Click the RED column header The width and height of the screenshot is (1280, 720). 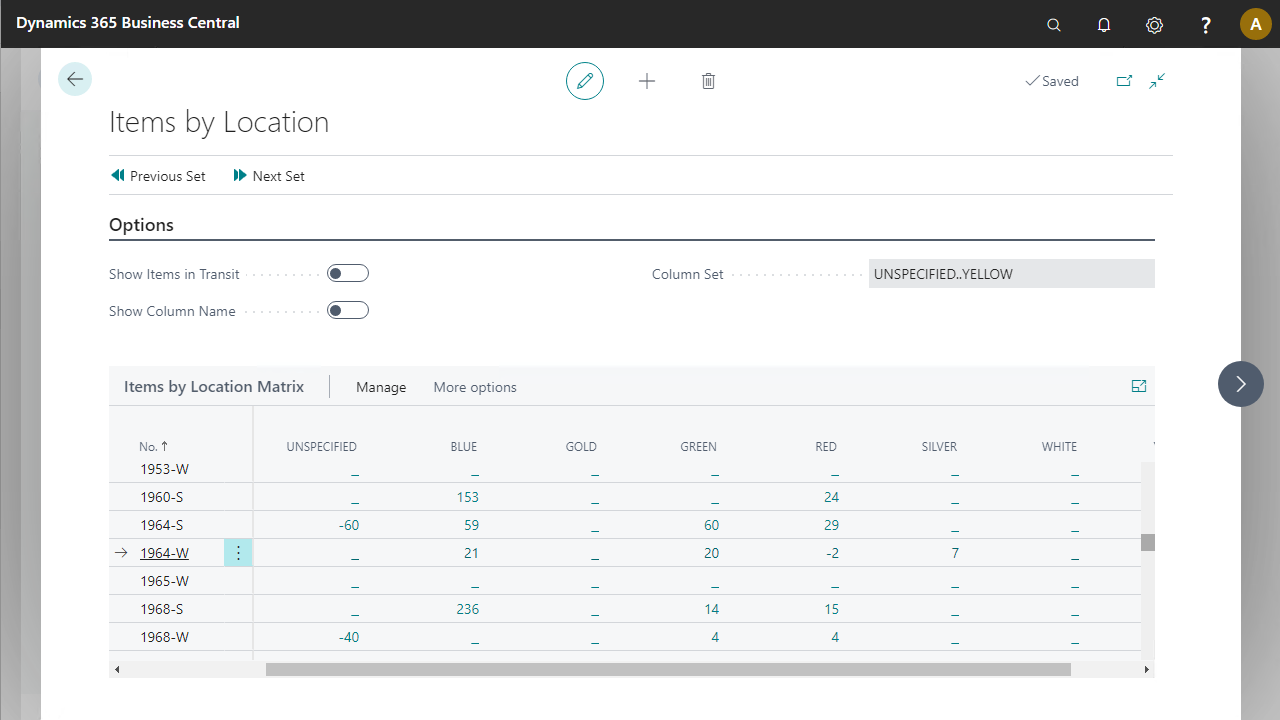pos(826,447)
